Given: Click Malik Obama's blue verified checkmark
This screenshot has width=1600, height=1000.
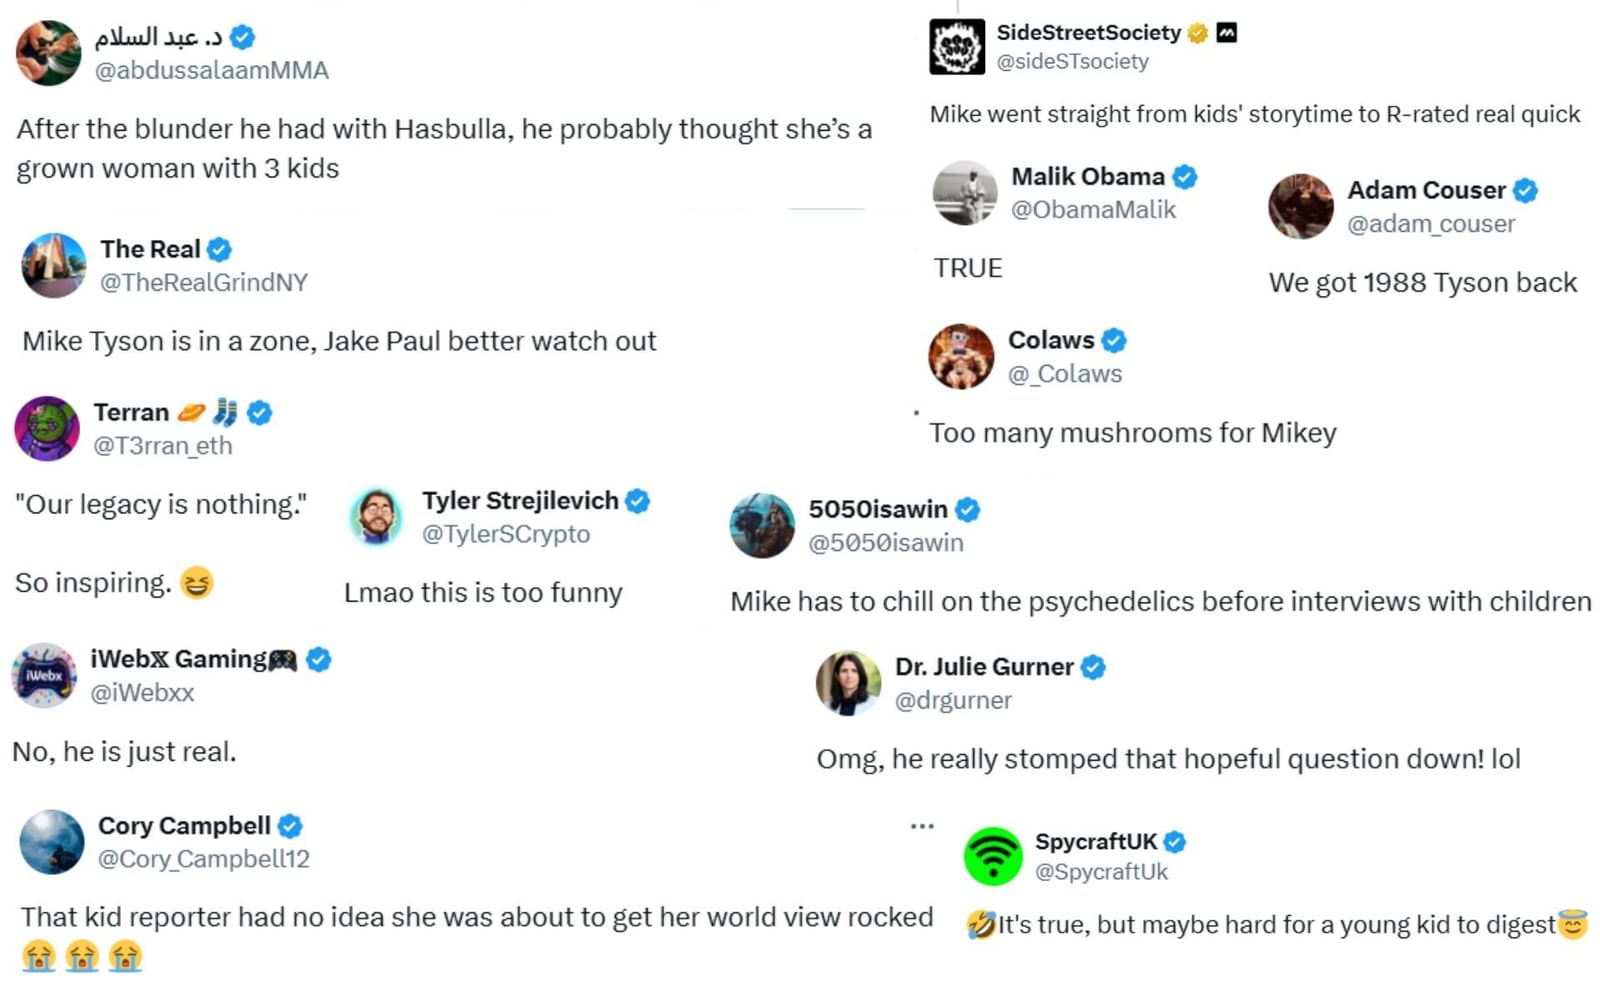Looking at the screenshot, I should [x=1185, y=177].
